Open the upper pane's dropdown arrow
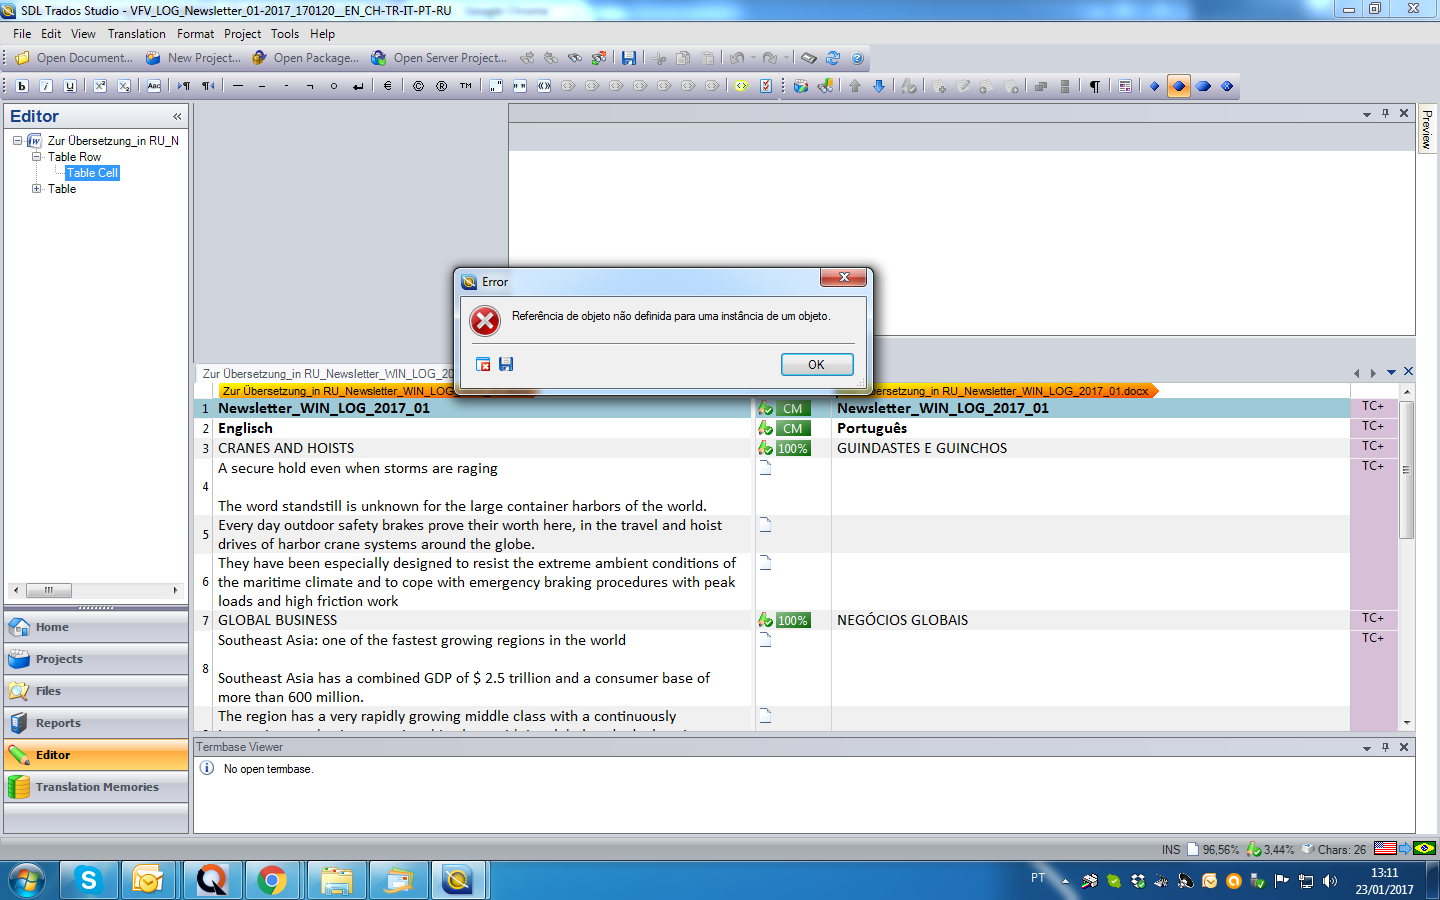Viewport: 1440px width, 900px height. coord(1366,114)
